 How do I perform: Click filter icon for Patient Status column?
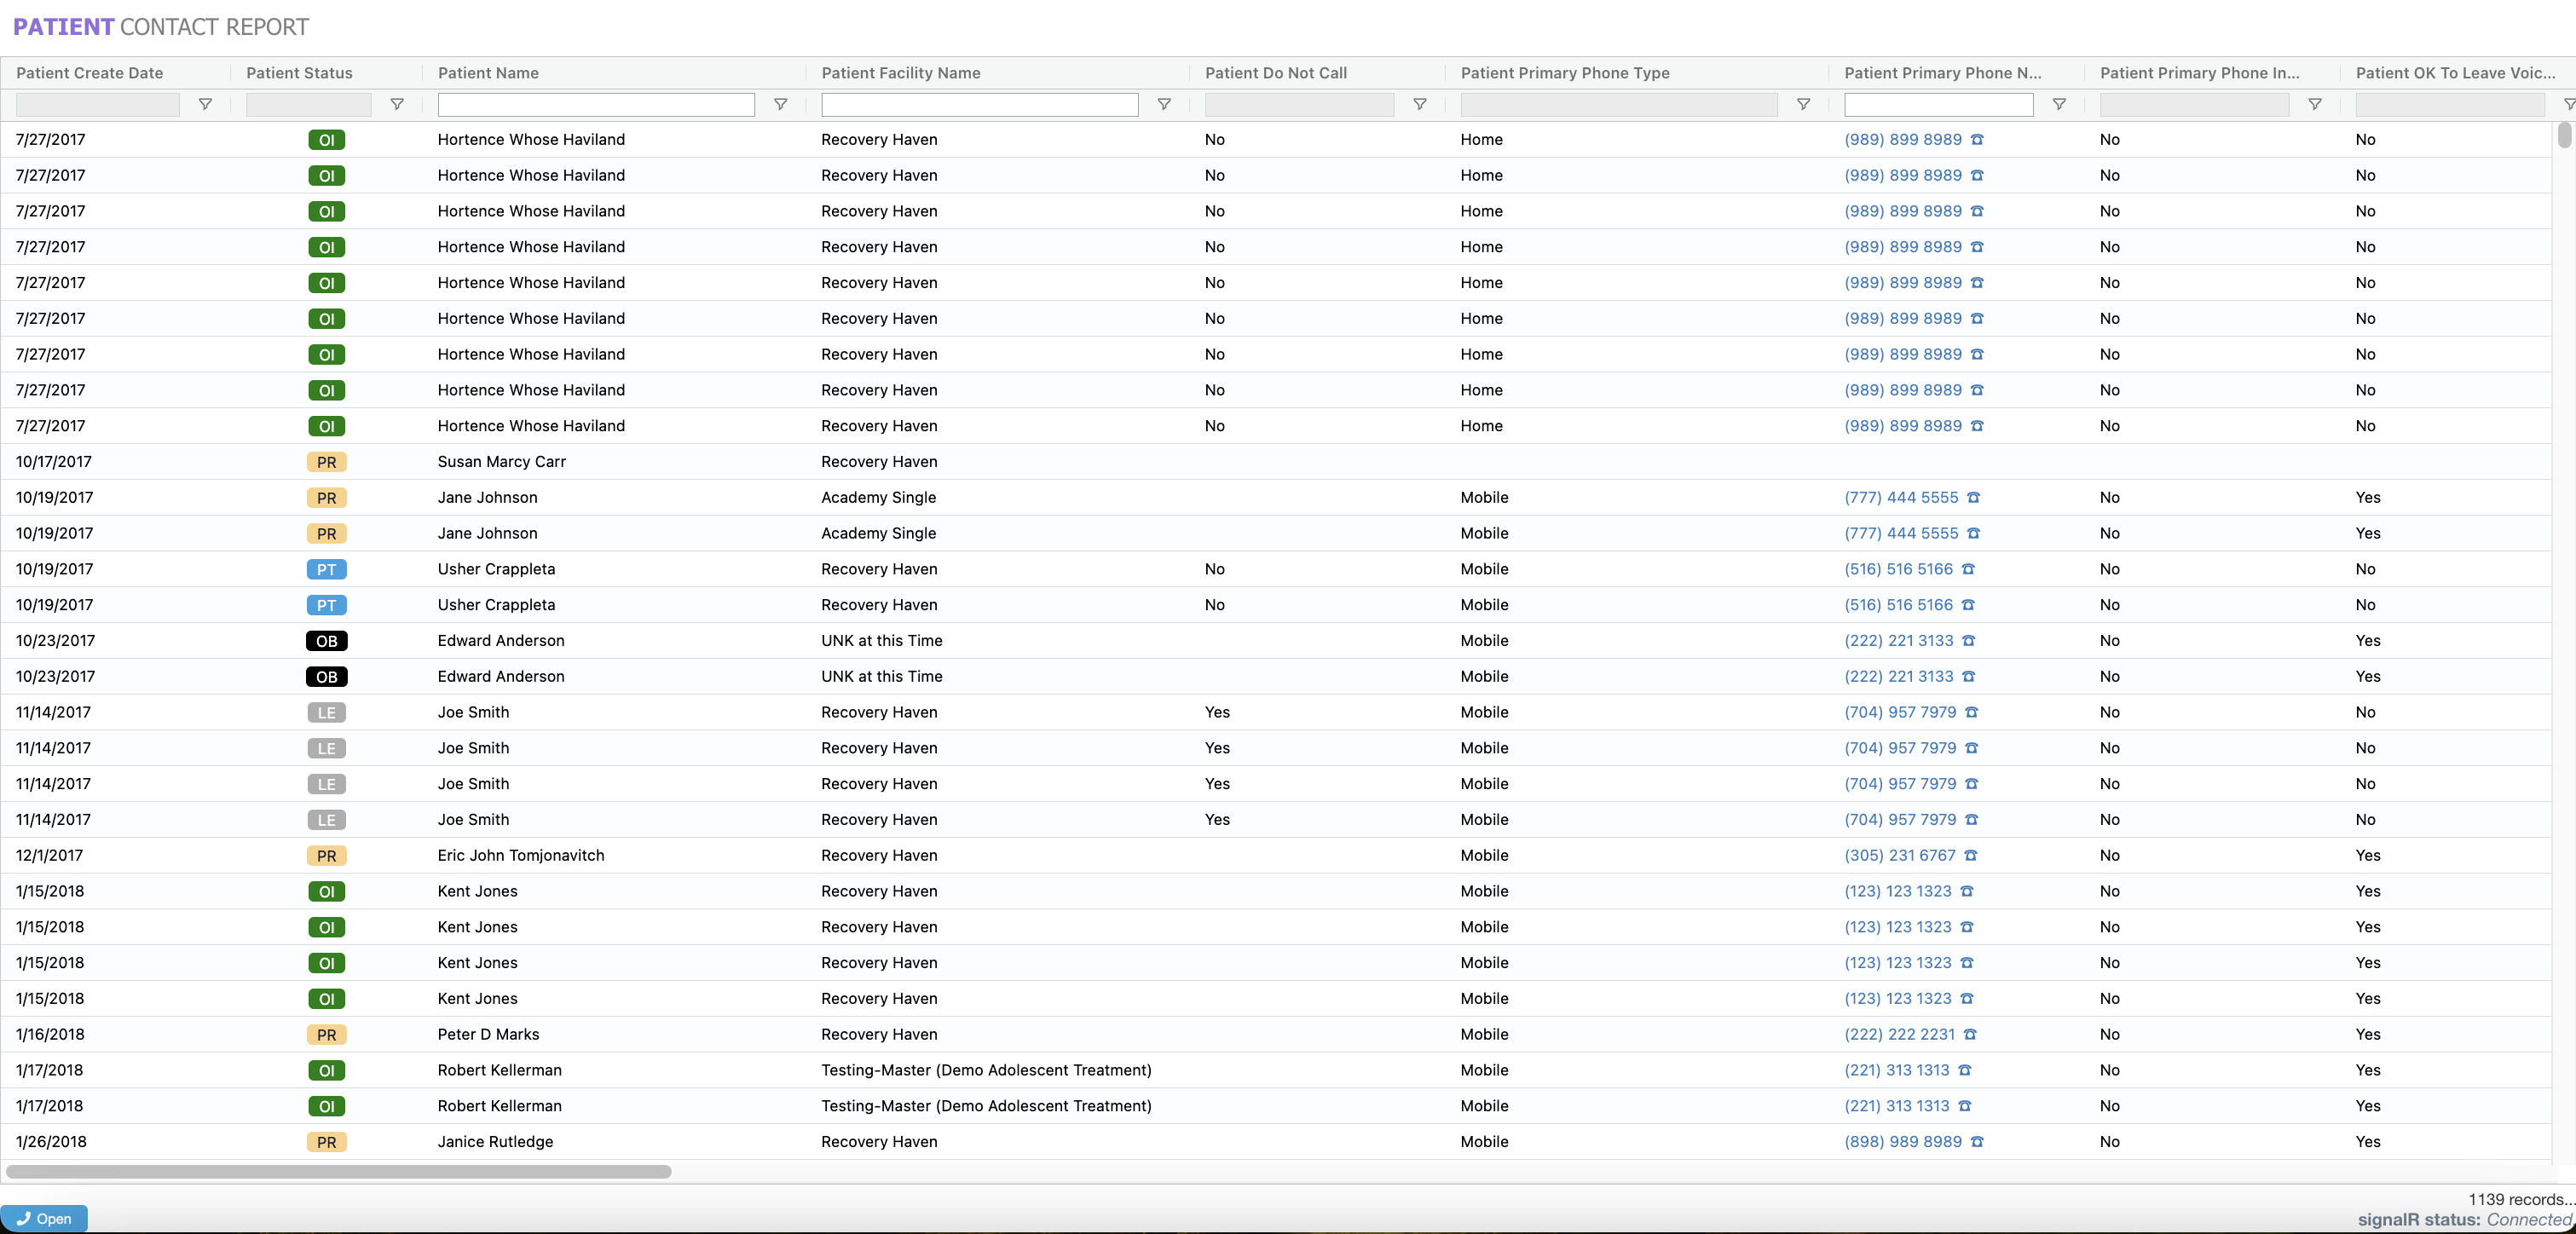click(x=397, y=104)
